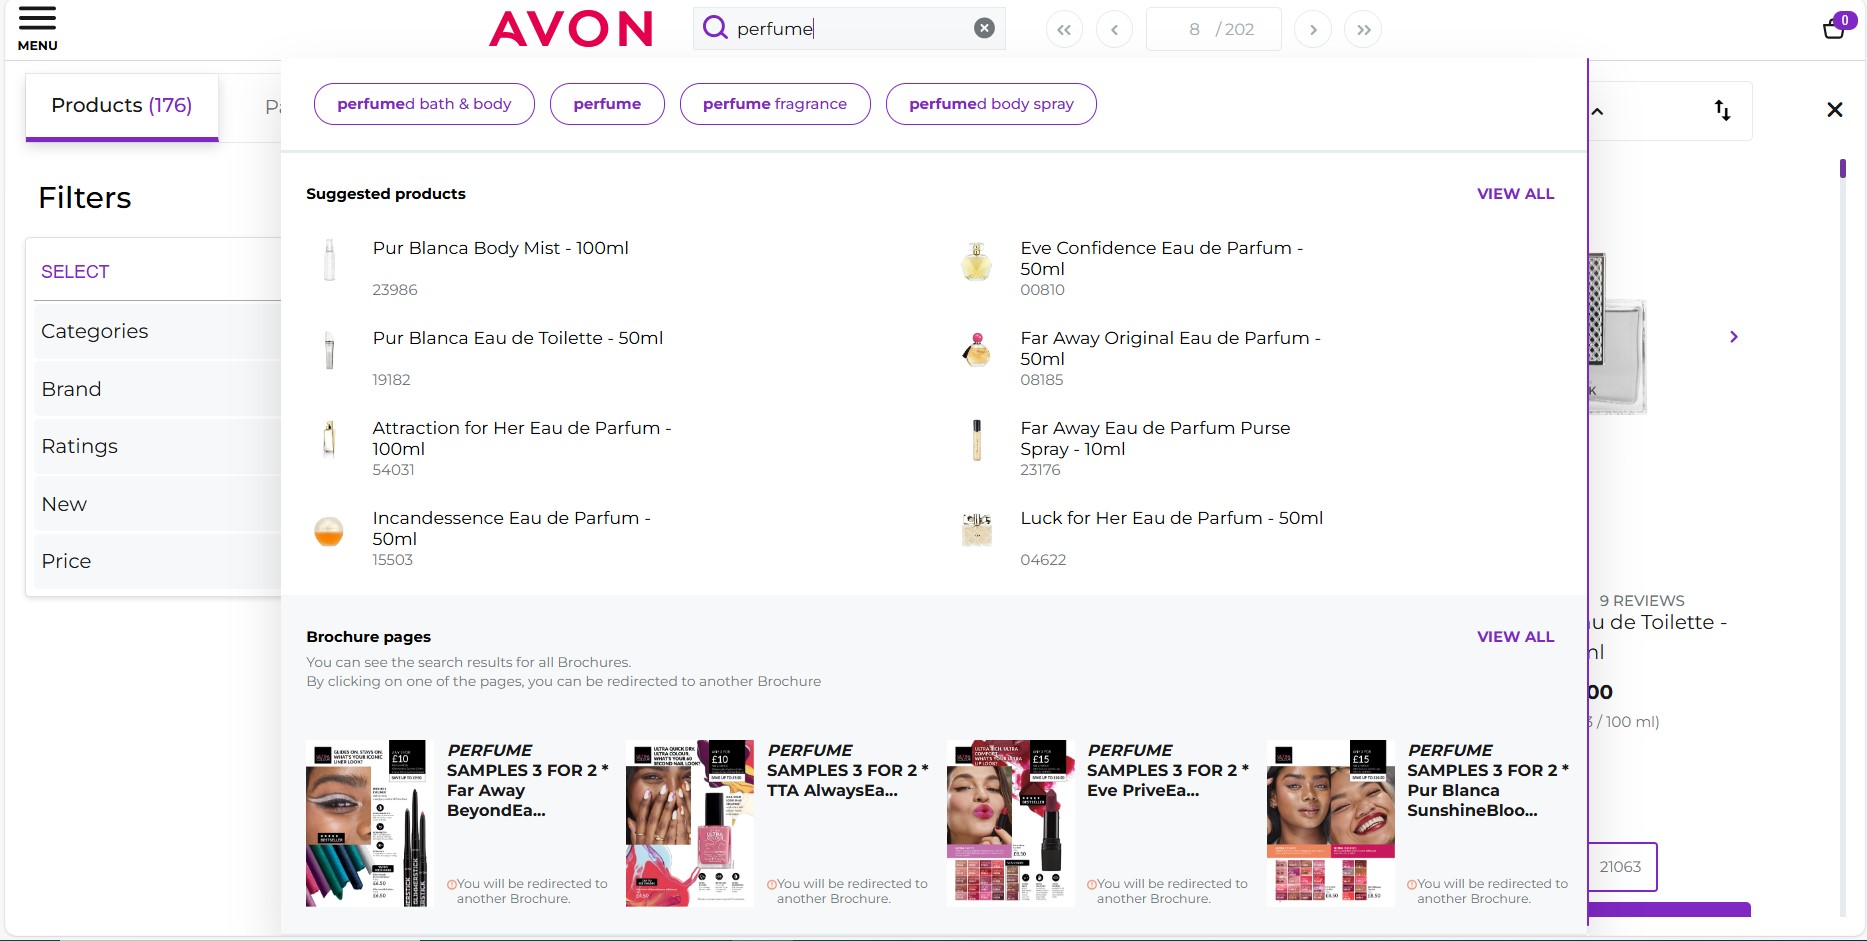Go to the next brochure page
This screenshot has height=941, width=1867.
click(x=1312, y=29)
